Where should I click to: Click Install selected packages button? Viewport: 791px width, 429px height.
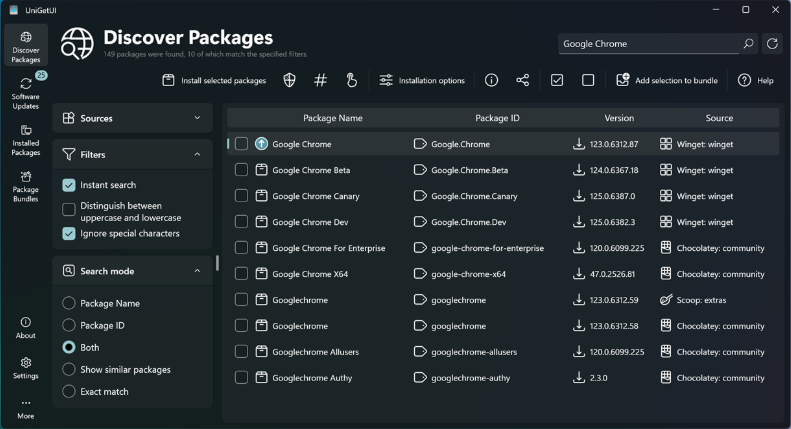click(x=214, y=80)
